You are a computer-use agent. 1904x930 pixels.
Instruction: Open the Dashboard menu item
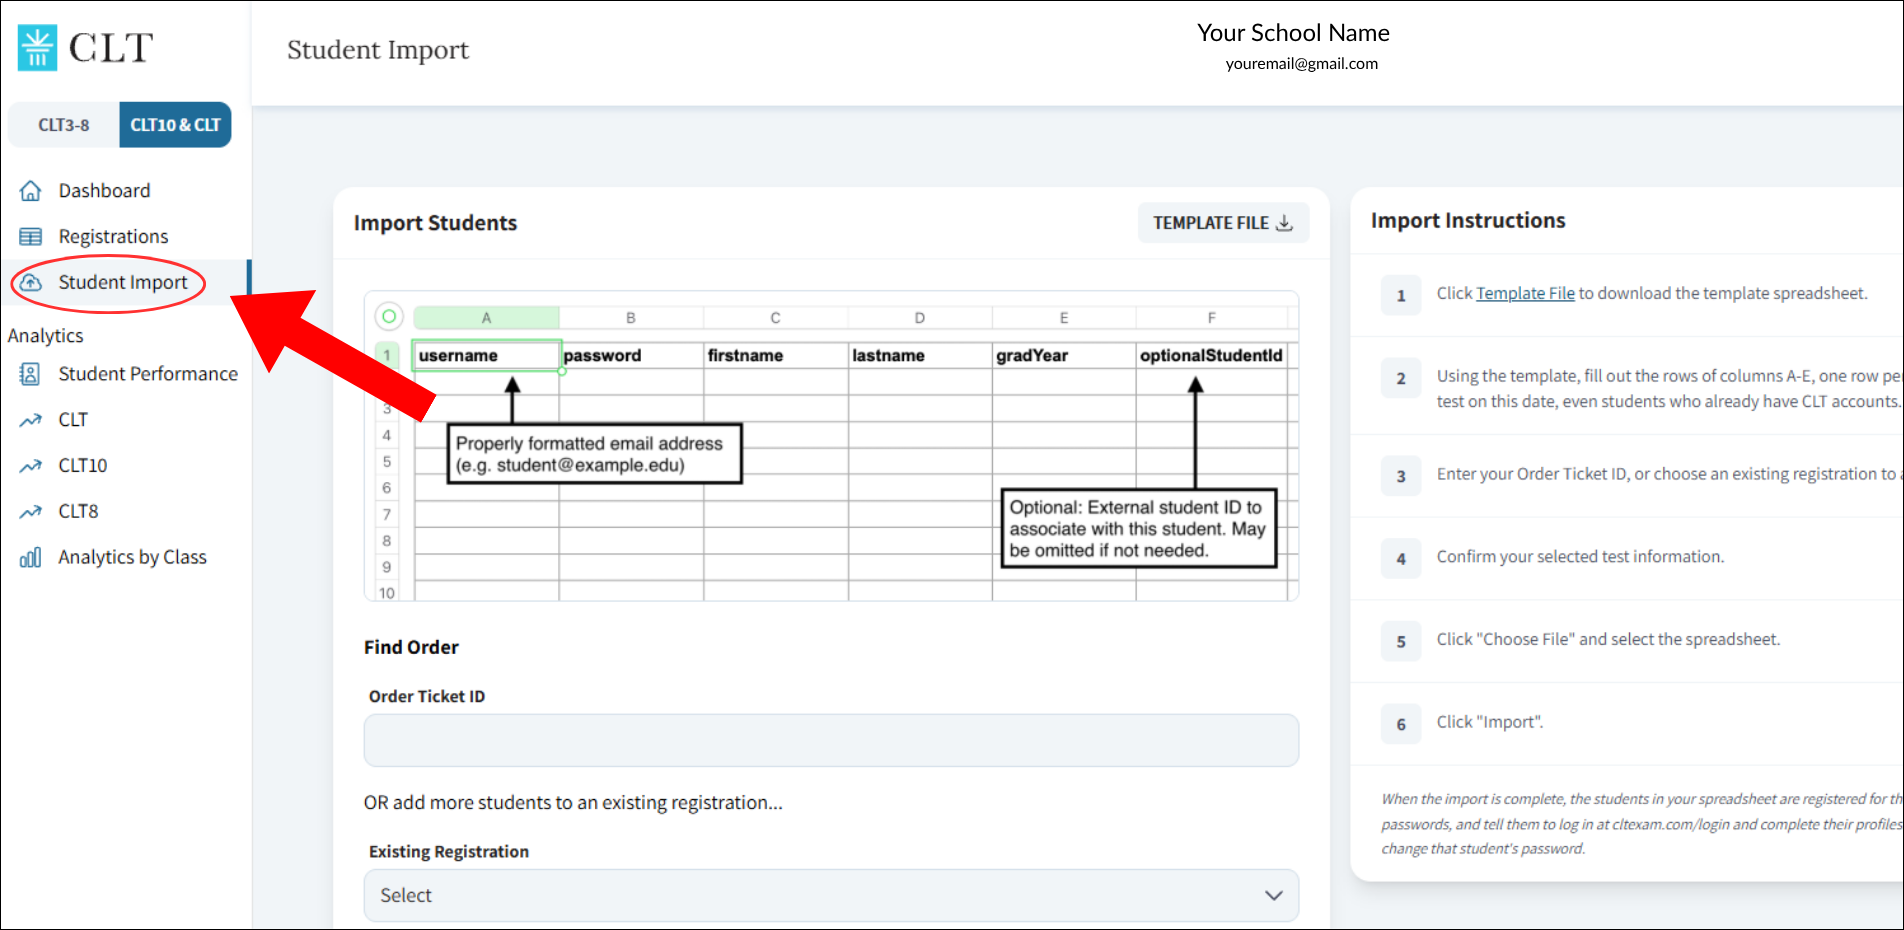104,190
